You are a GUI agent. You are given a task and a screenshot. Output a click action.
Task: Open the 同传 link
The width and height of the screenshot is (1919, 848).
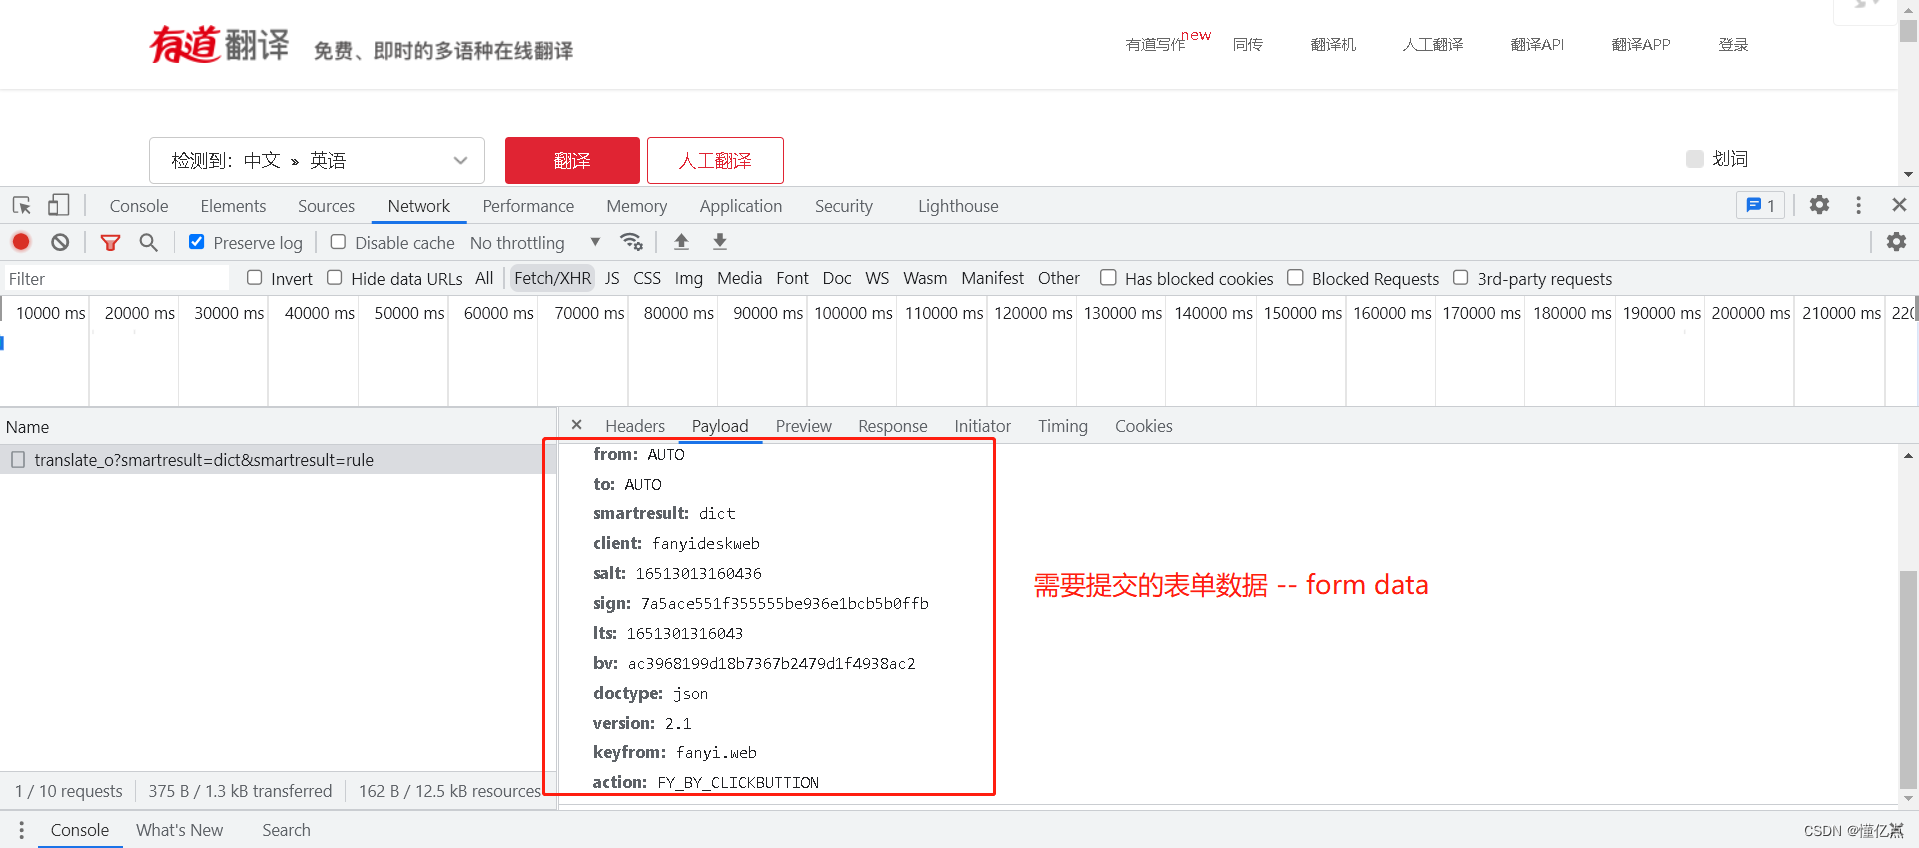(x=1247, y=45)
